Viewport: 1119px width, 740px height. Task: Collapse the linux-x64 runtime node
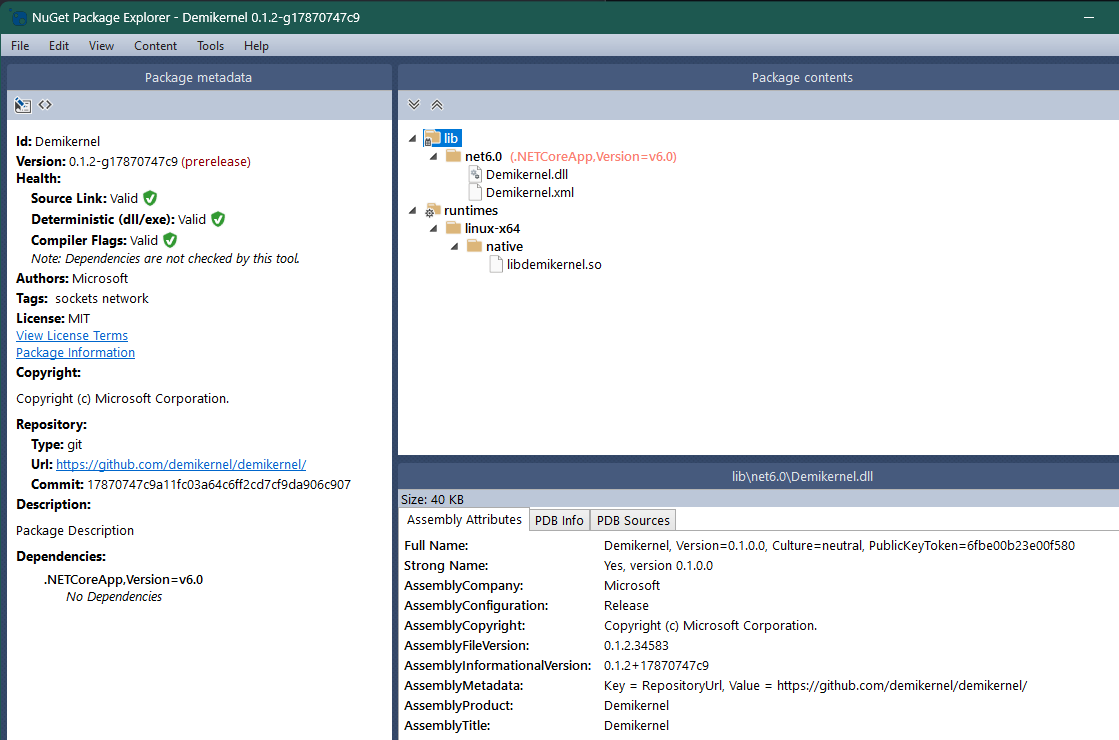tap(433, 227)
